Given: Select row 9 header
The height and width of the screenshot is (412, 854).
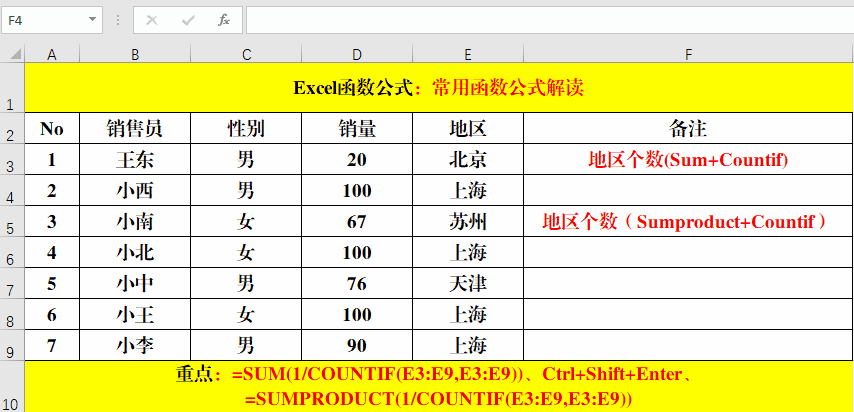Looking at the screenshot, I should pyautogui.click(x=12, y=346).
